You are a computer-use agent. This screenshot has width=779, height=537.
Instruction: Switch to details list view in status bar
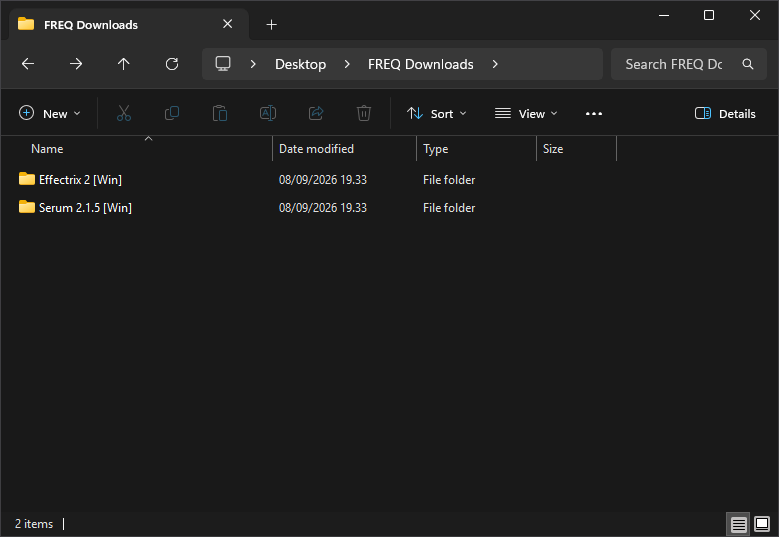click(738, 524)
